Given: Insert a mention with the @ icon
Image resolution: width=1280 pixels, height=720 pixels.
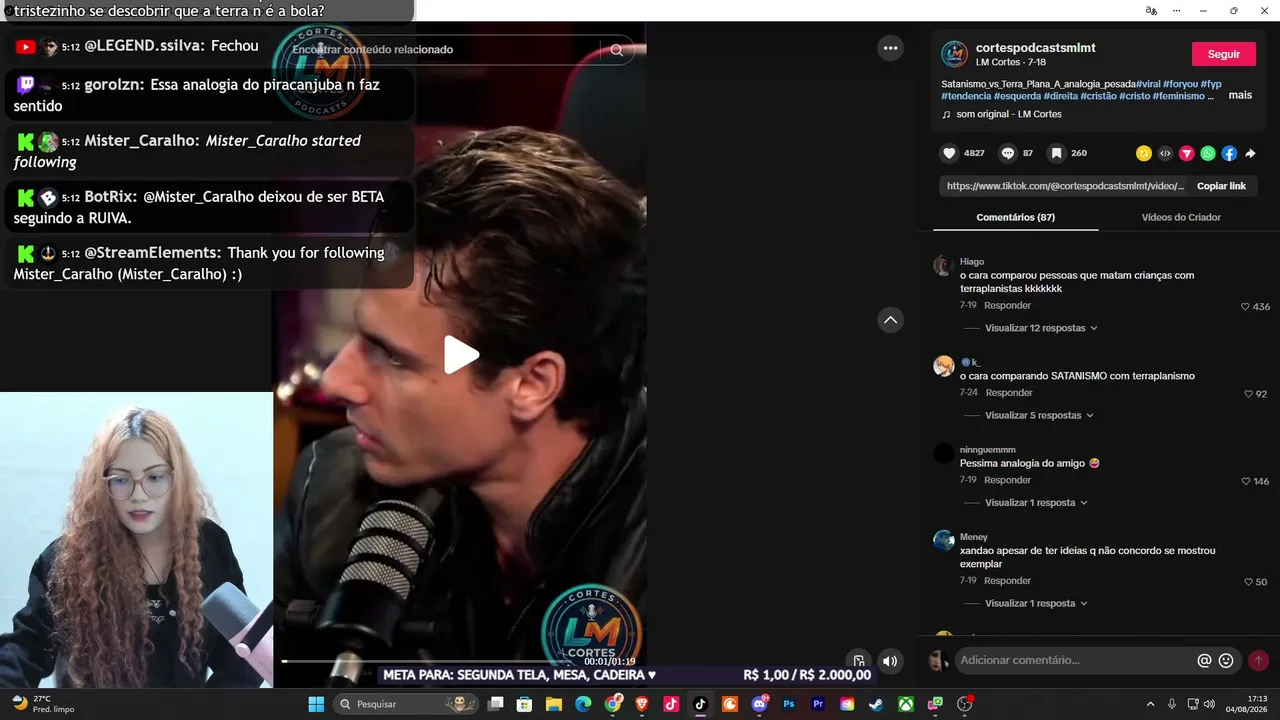Looking at the screenshot, I should (x=1204, y=661).
